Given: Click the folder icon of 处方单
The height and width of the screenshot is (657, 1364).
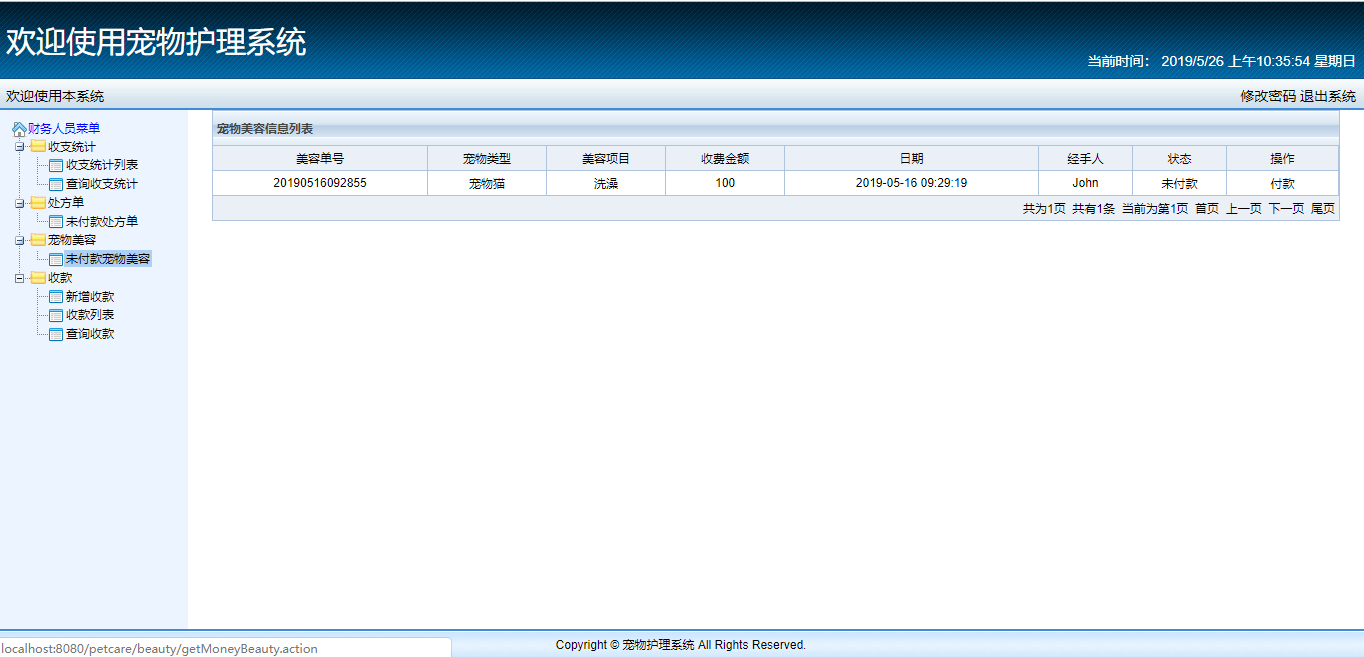Looking at the screenshot, I should coord(38,203).
